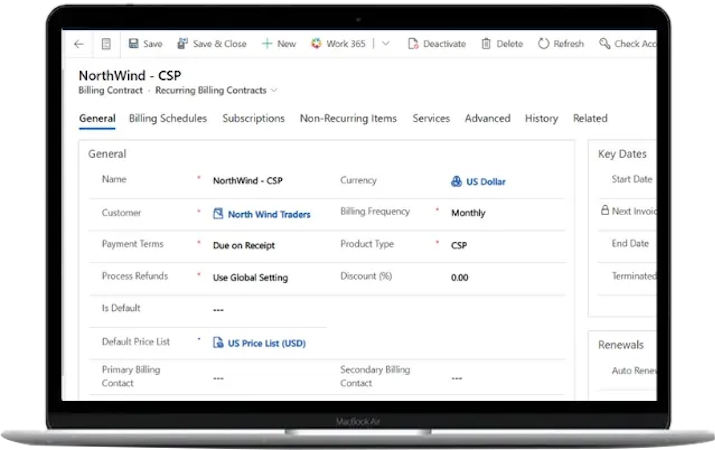Click the Secondary Billing Contact empty field
Image resolution: width=715 pixels, height=450 pixels.
coord(457,378)
